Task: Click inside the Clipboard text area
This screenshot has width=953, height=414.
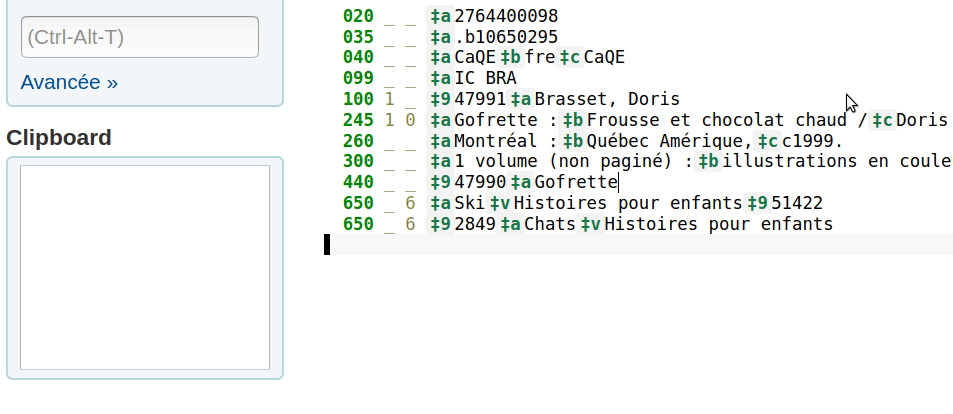Action: [145, 267]
